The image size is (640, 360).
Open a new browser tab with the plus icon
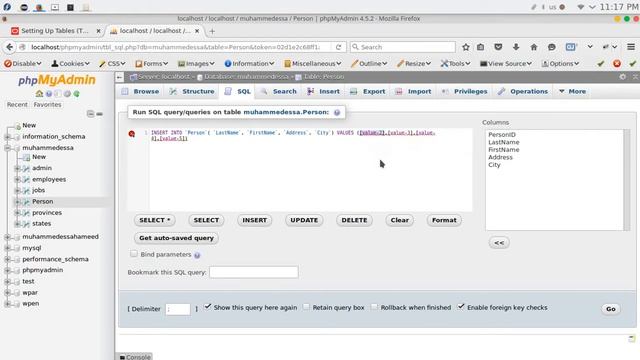pos(212,31)
